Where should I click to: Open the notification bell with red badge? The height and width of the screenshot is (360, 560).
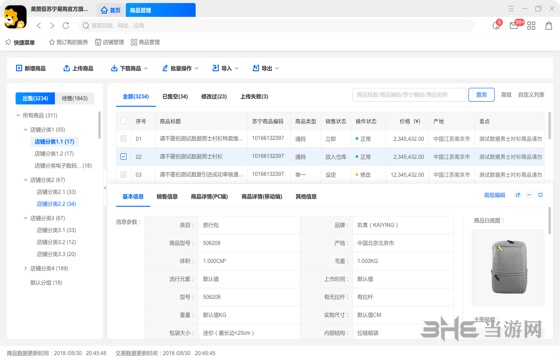(x=496, y=25)
